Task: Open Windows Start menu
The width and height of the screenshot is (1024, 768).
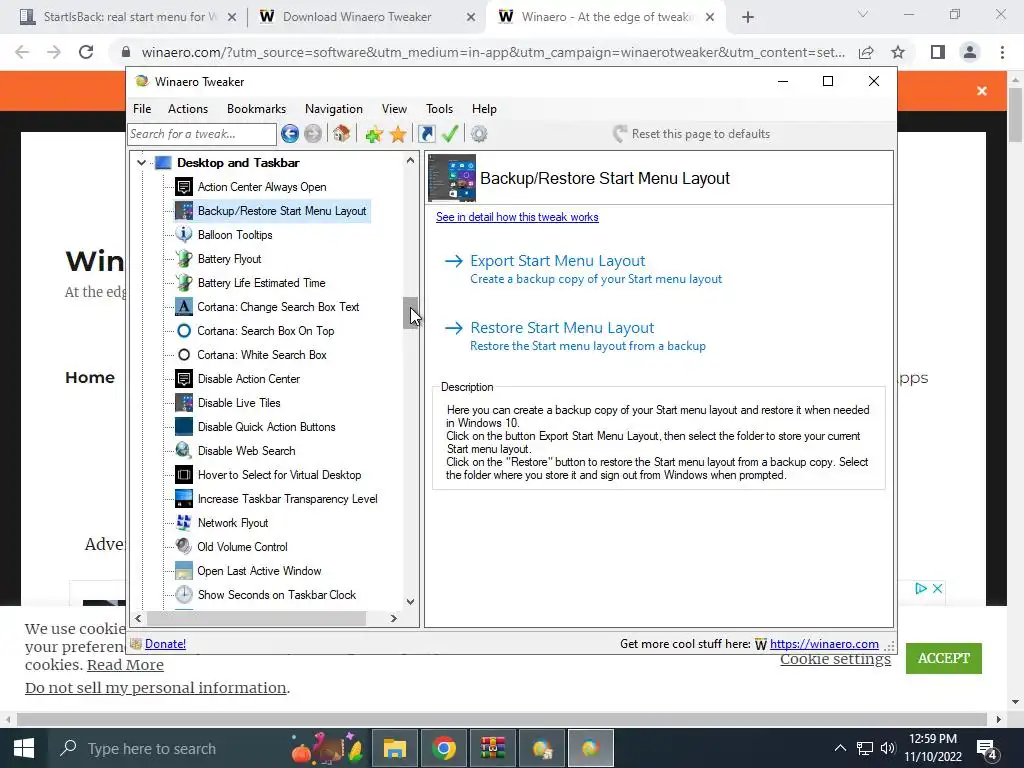Action: pyautogui.click(x=24, y=748)
